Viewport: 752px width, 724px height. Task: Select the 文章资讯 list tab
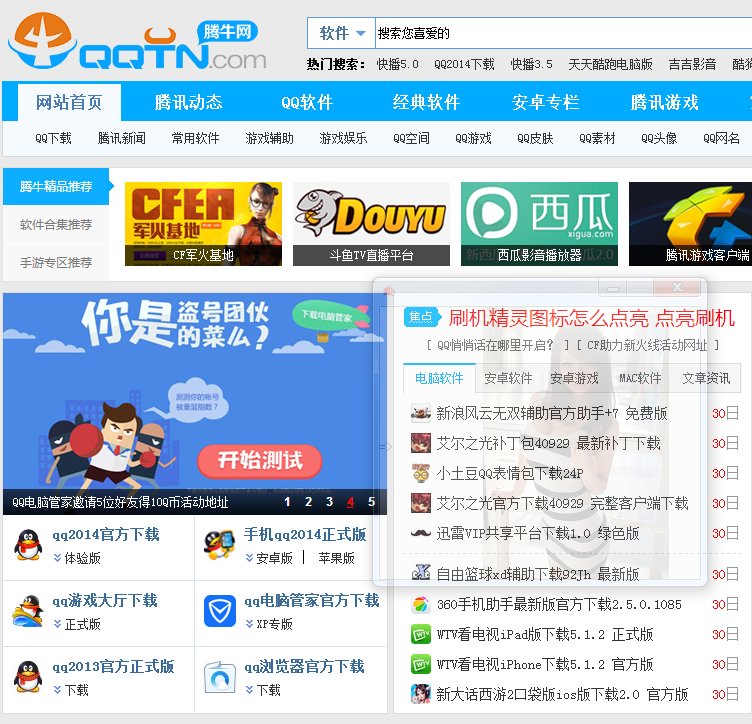[x=706, y=378]
